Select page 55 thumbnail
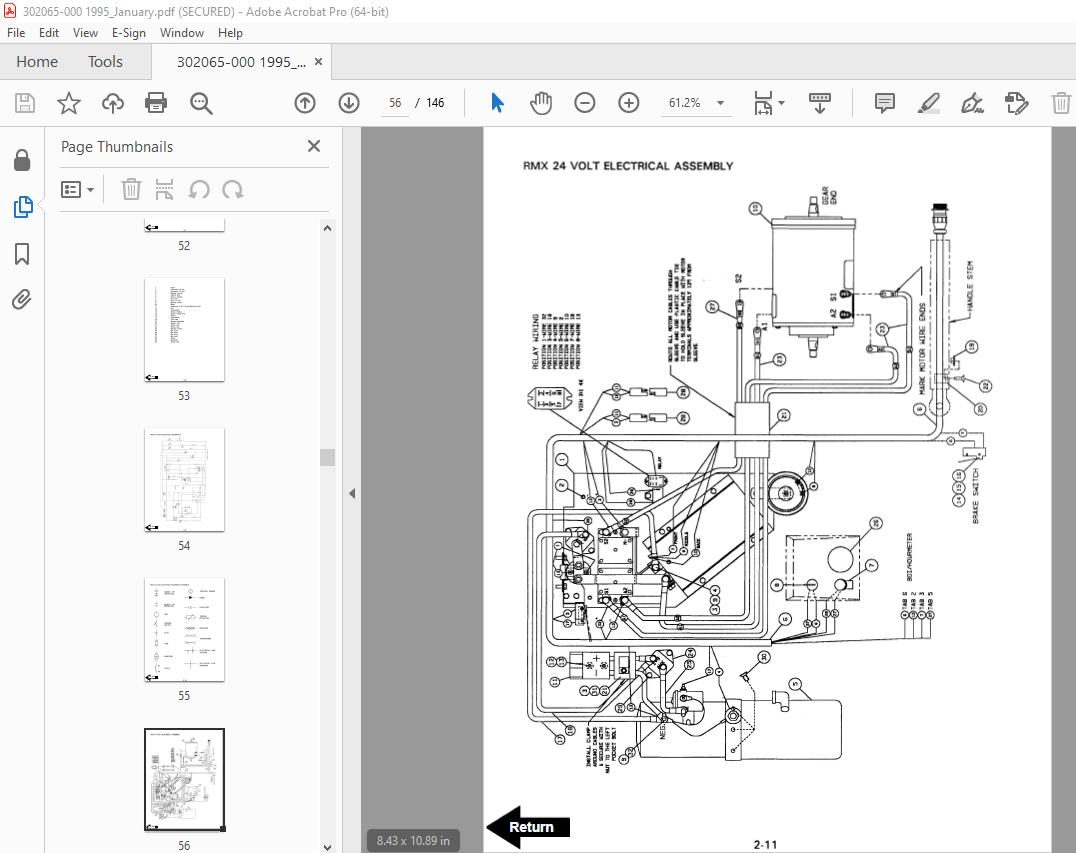Viewport: 1076px width, 853px height. (x=184, y=629)
